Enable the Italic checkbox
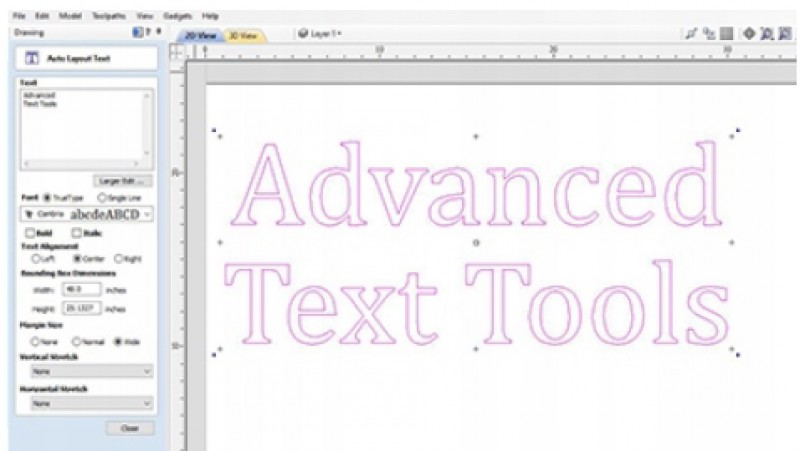 78,232
